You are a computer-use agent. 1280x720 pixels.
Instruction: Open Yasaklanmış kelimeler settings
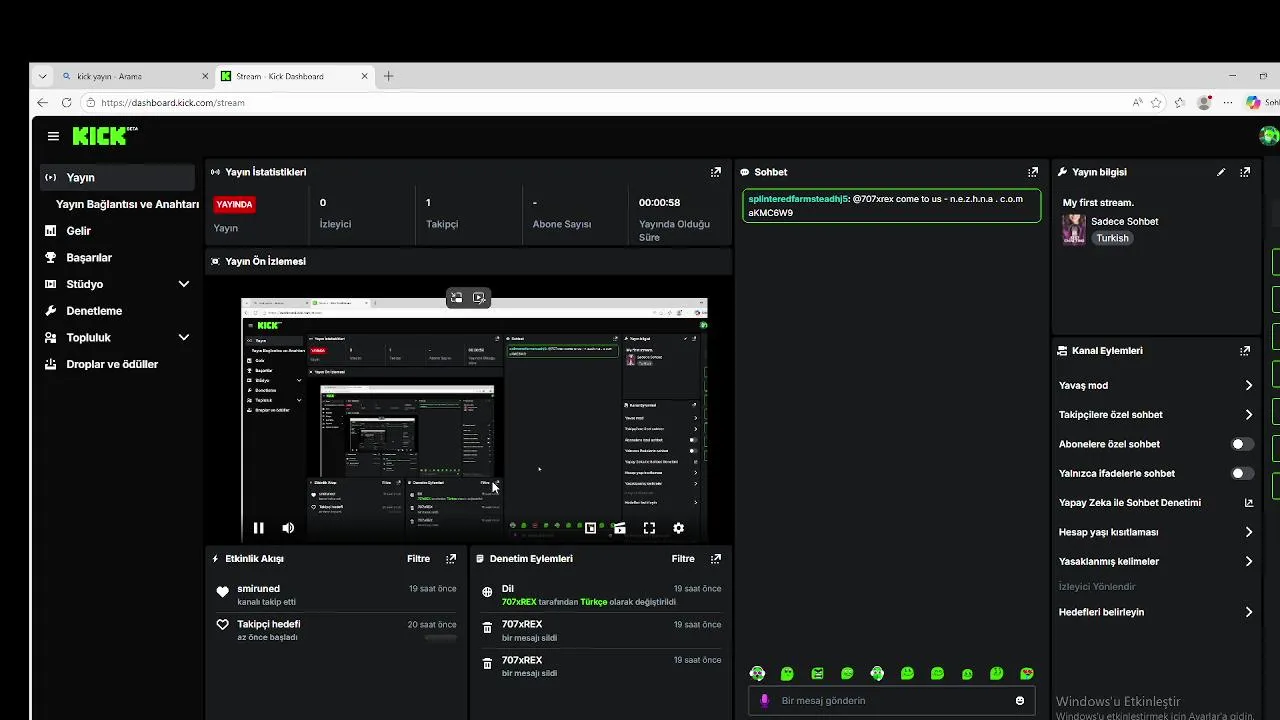[1156, 562]
